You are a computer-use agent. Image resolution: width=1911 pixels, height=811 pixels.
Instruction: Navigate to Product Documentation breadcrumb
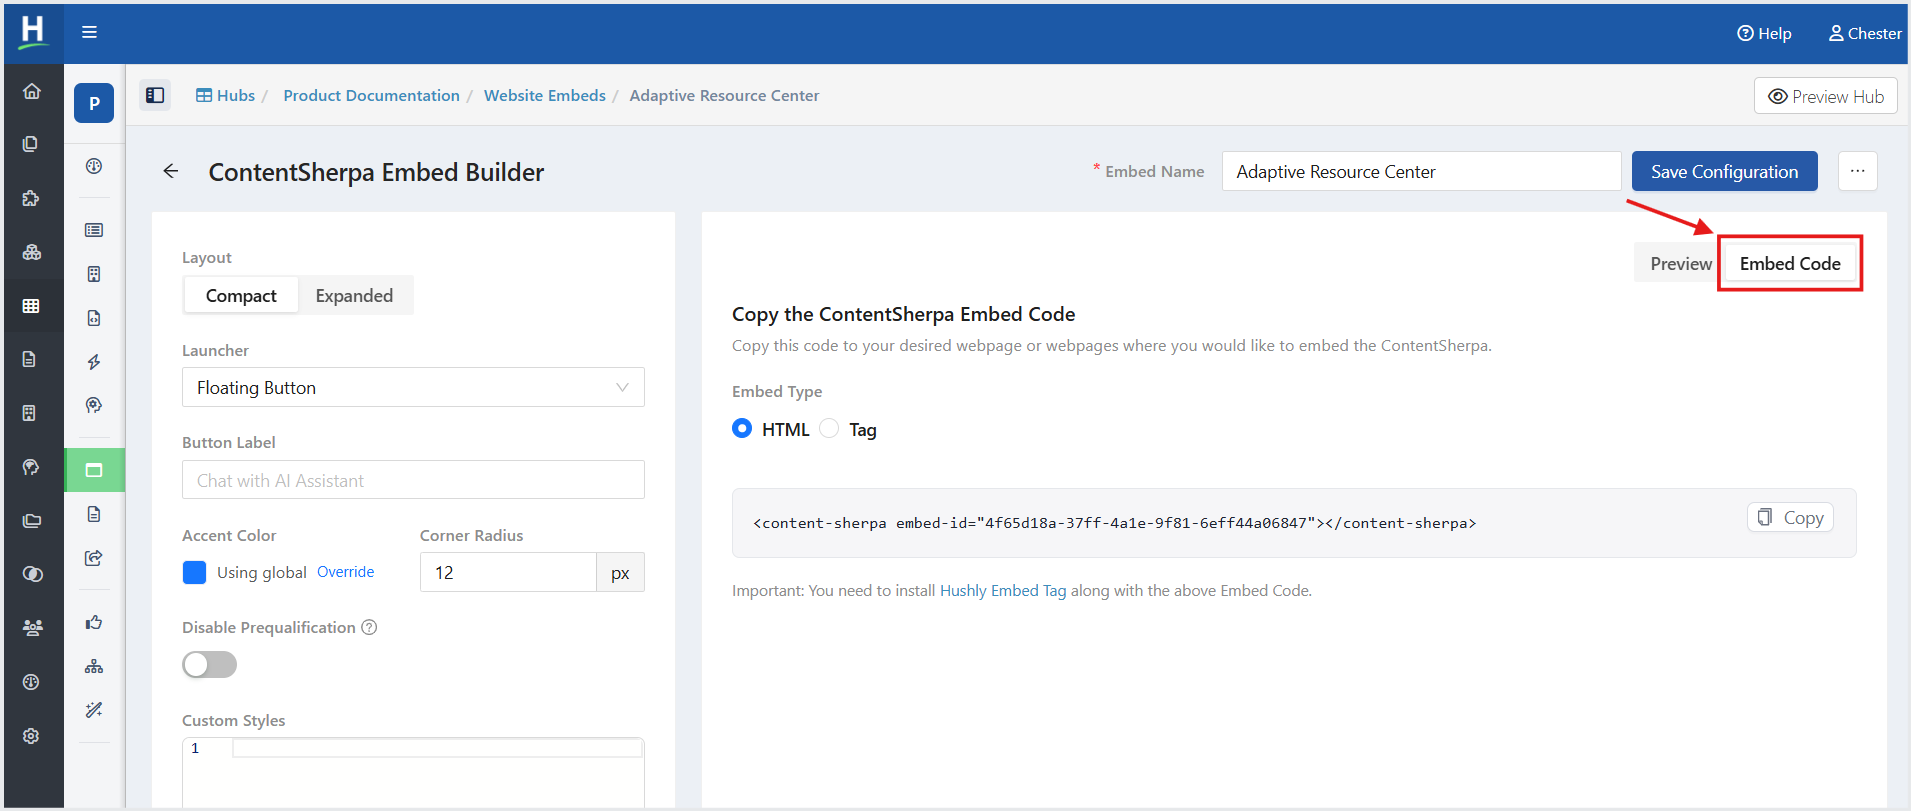(x=371, y=95)
